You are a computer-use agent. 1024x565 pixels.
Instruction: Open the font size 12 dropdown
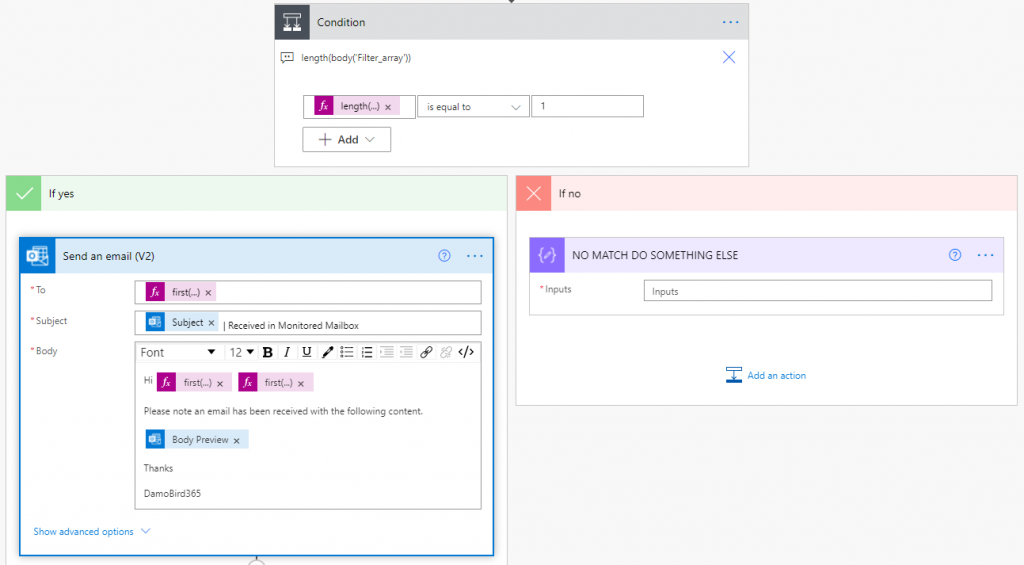click(241, 352)
